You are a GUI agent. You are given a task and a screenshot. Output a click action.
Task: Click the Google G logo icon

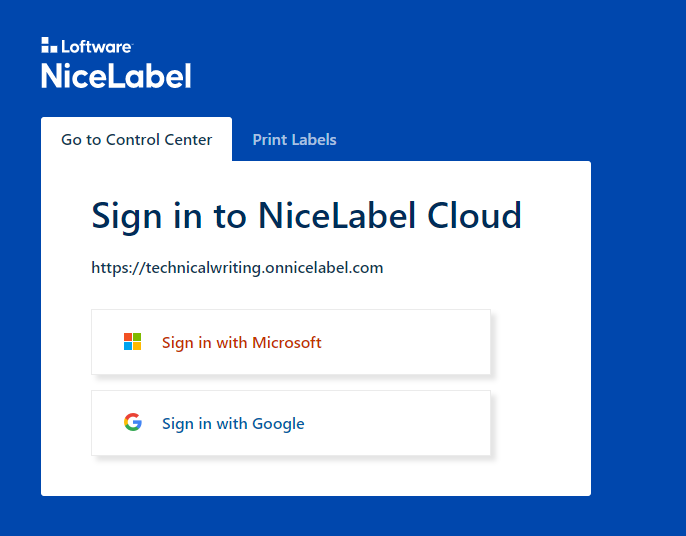[x=132, y=423]
